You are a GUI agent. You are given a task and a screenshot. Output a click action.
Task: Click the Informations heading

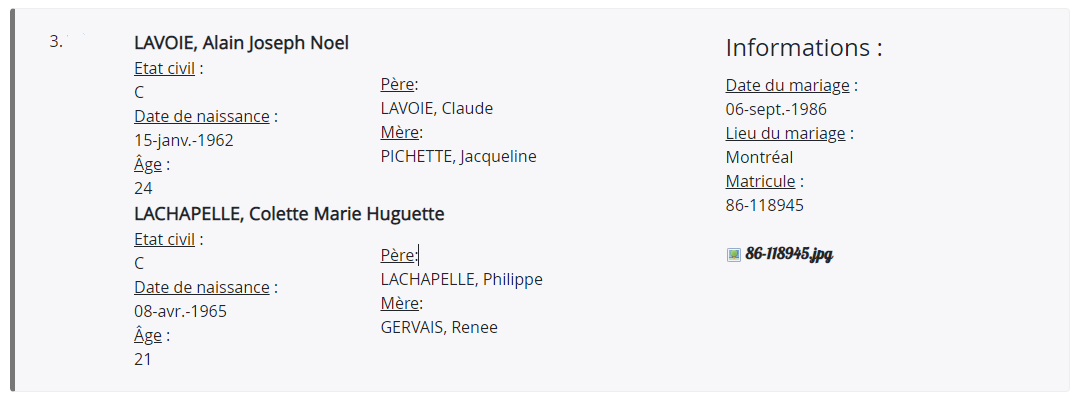804,48
